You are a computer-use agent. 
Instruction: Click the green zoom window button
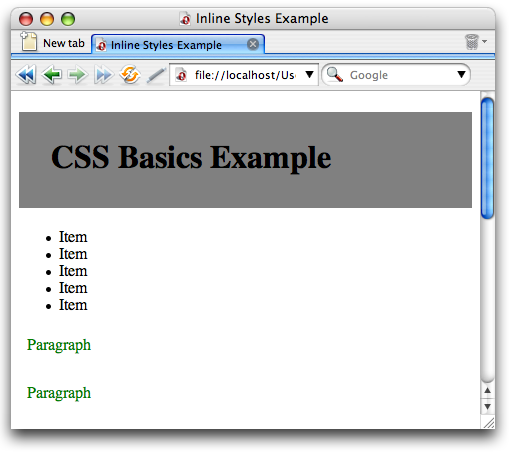coord(68,19)
